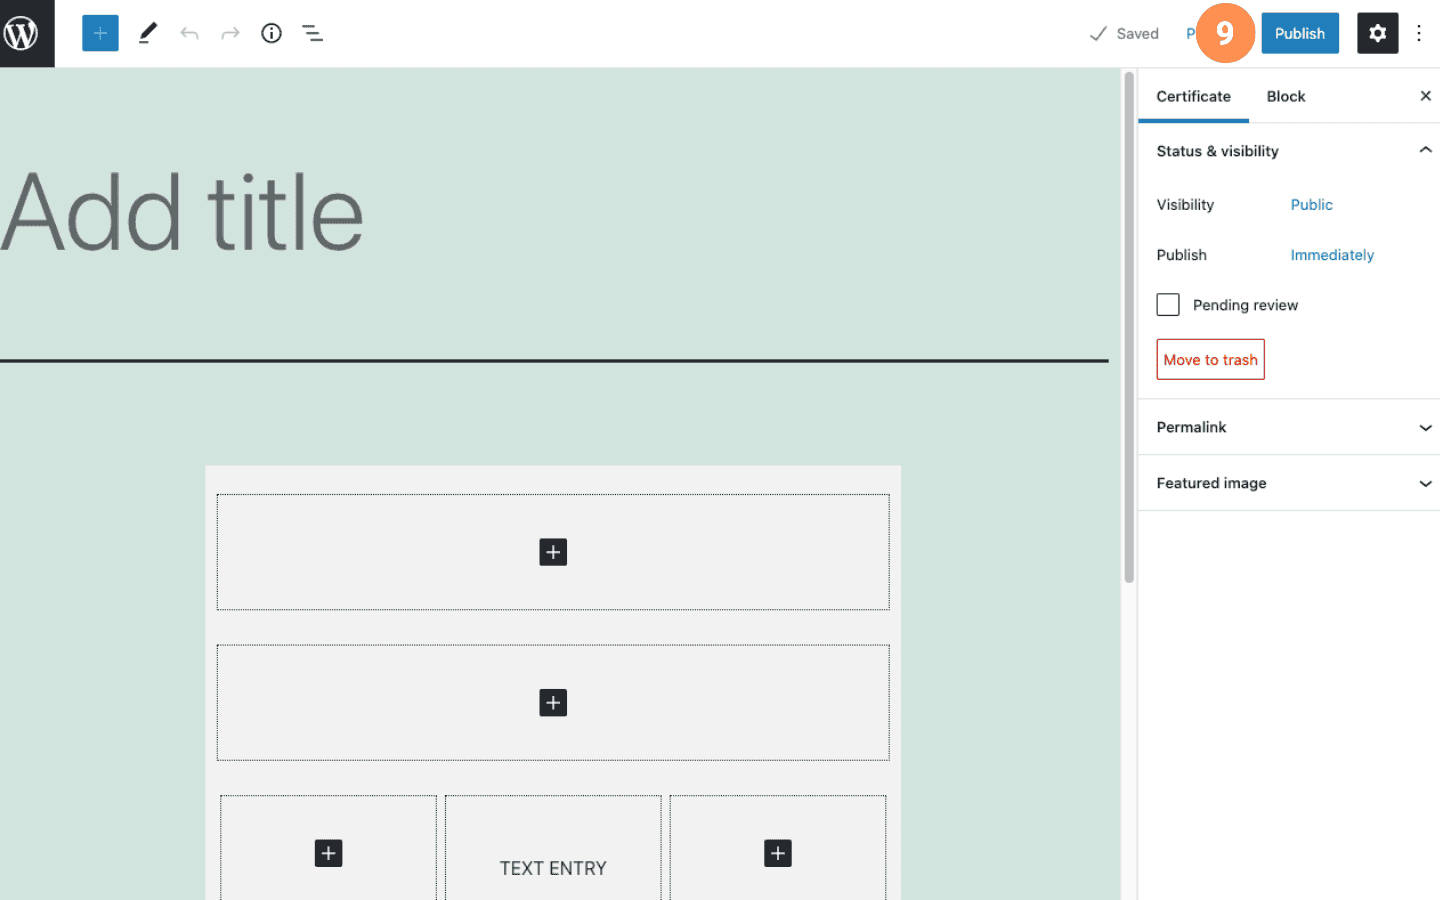Add block in the second empty row
1440x900 pixels.
pos(553,703)
